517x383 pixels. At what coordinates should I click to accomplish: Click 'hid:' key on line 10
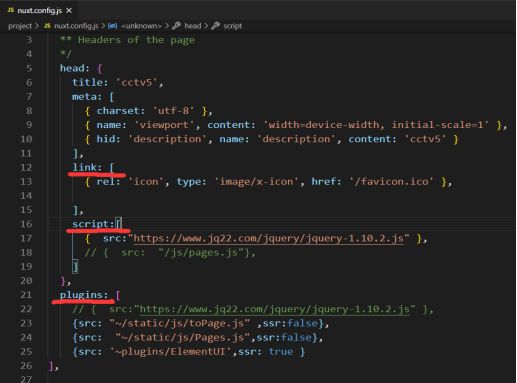(108, 139)
